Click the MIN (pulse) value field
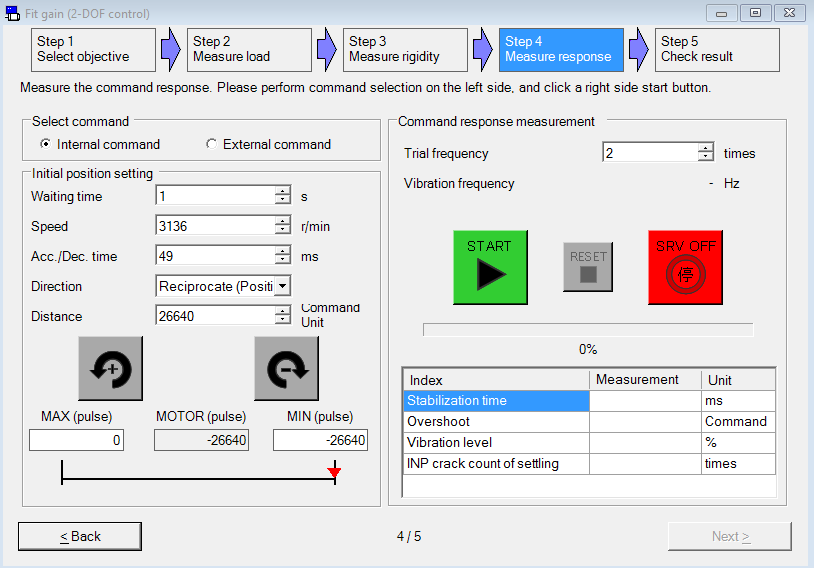 (320, 440)
